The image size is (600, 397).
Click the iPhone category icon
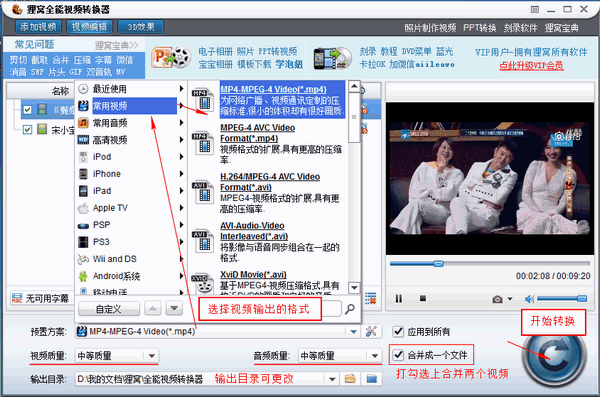pyautogui.click(x=83, y=174)
